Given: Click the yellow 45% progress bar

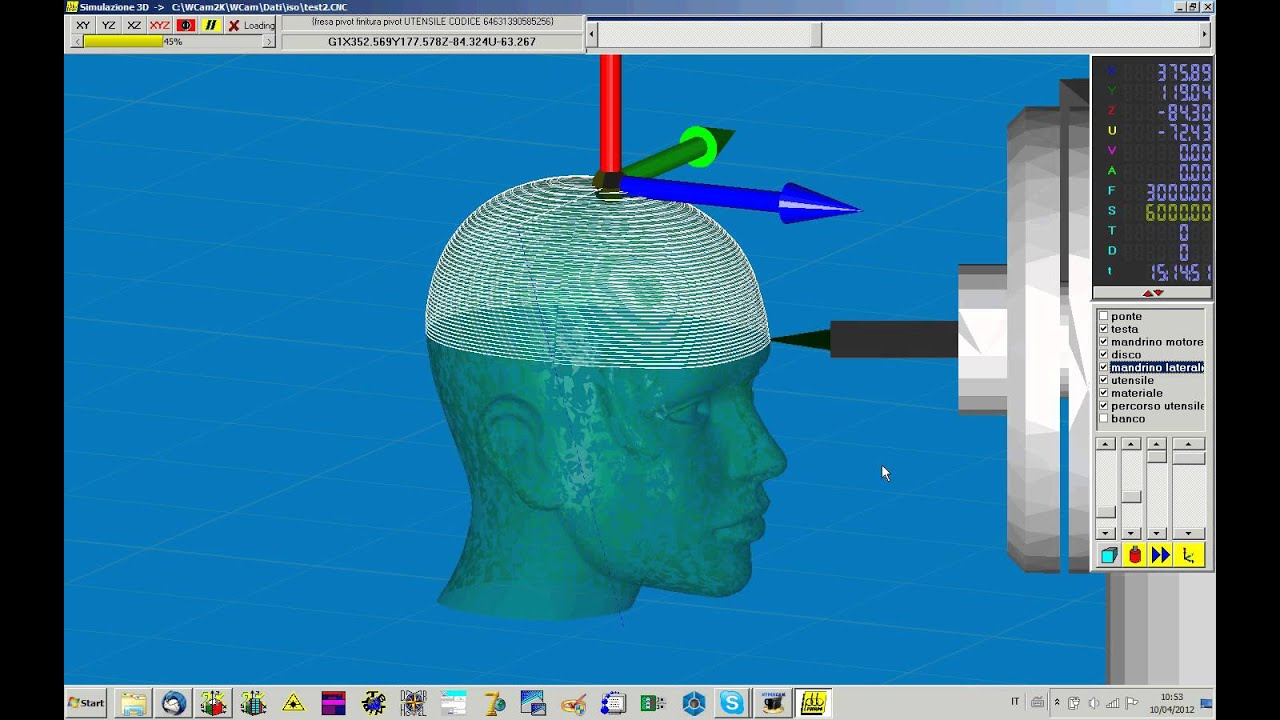Looking at the screenshot, I should coord(123,42).
